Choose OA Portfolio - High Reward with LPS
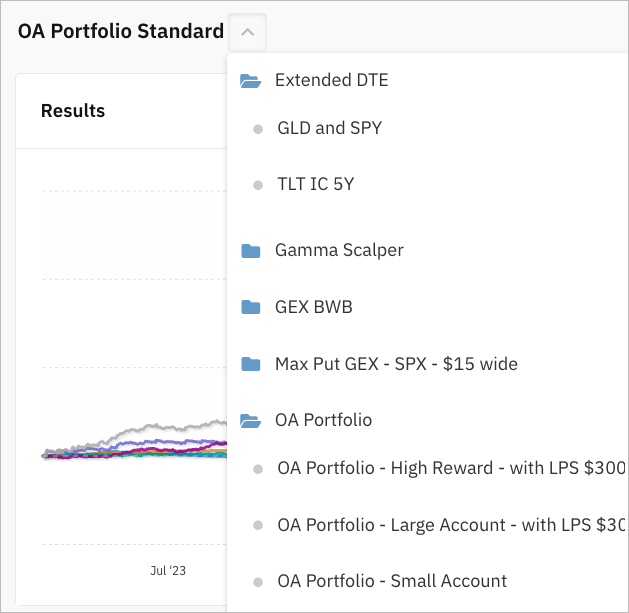The width and height of the screenshot is (629, 613). tap(452, 468)
